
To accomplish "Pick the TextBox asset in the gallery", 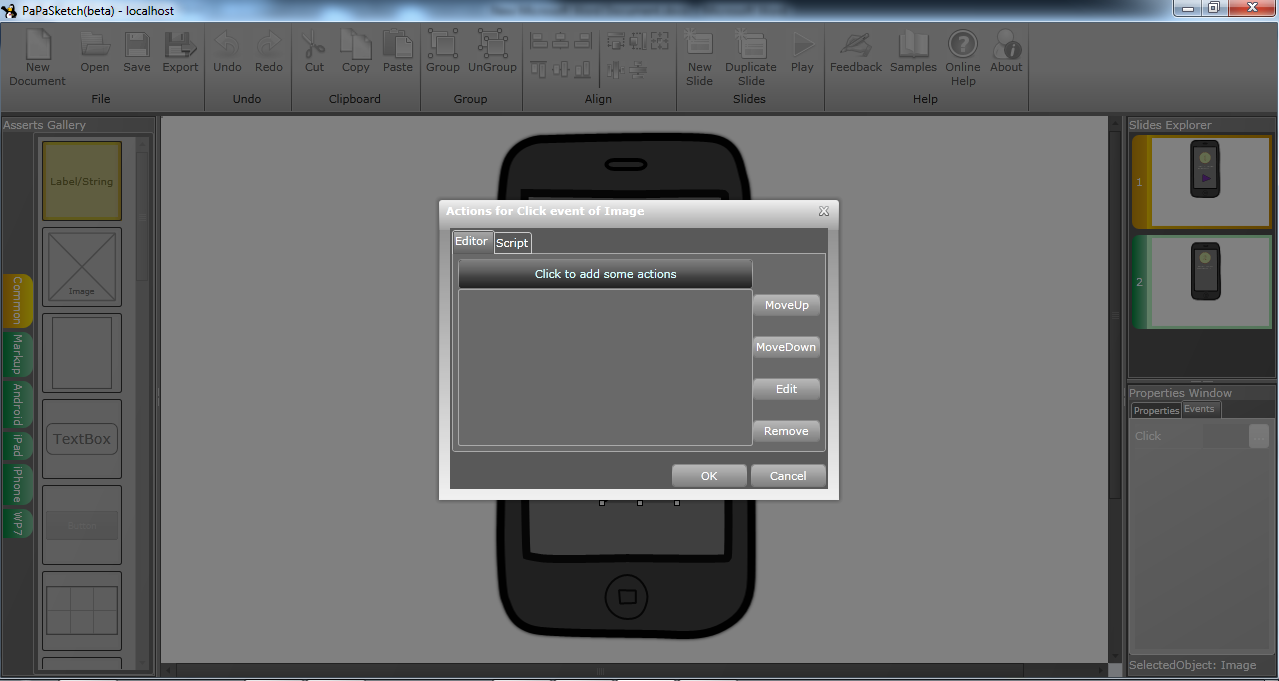I will pos(82,439).
